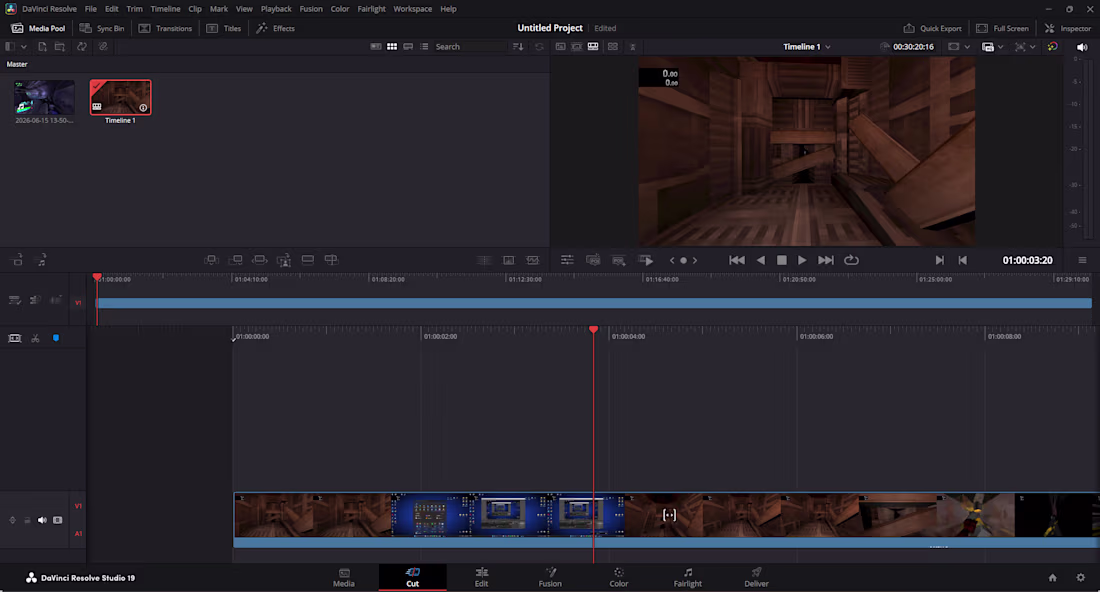Switch media pool to list view
The width and height of the screenshot is (1100, 592).
point(424,46)
